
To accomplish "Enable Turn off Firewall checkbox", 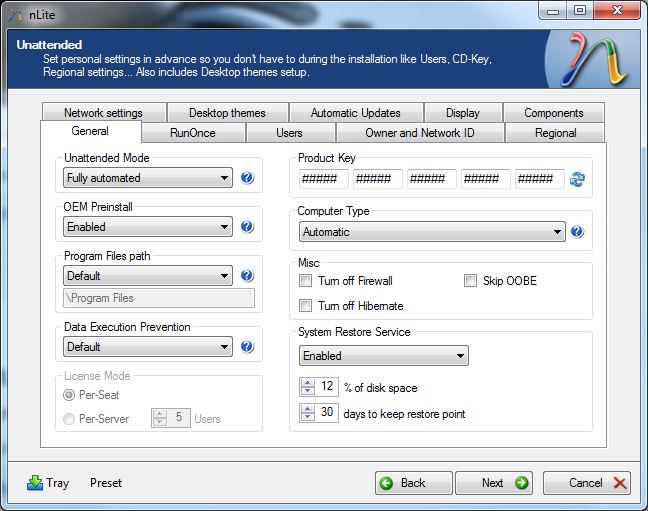I will click(305, 281).
